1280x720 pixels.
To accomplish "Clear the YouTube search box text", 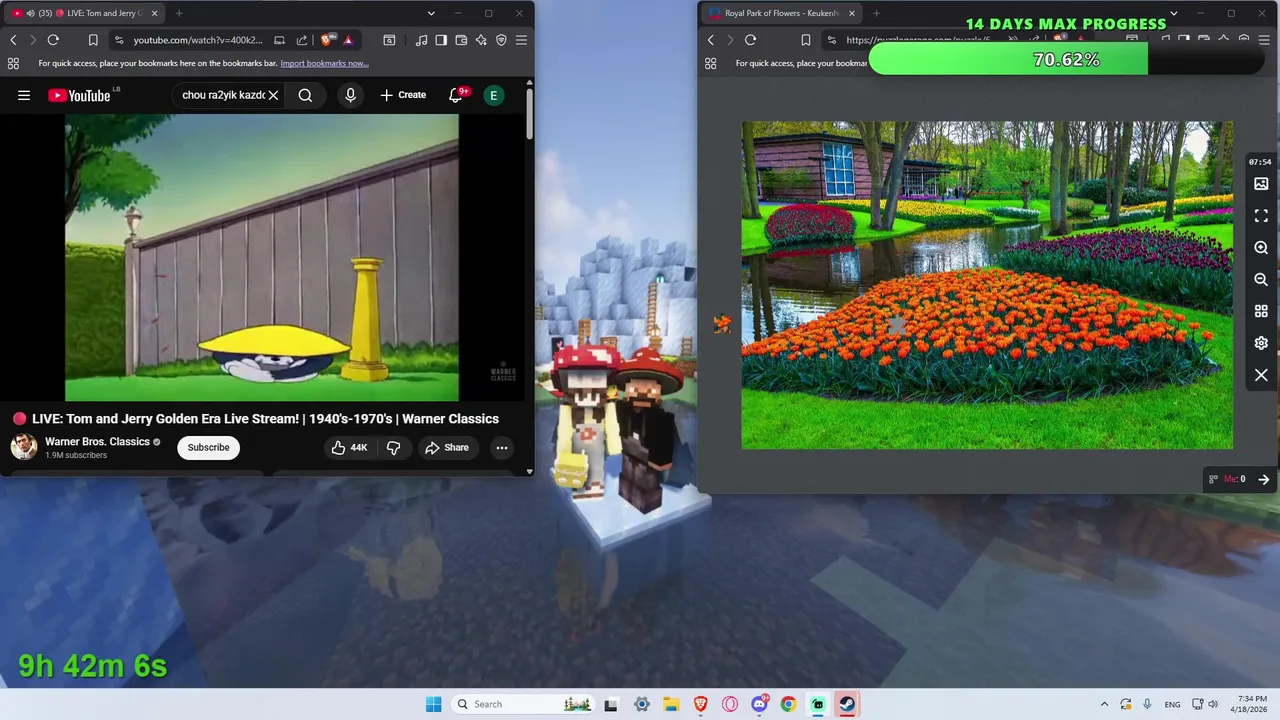I will tap(273, 95).
